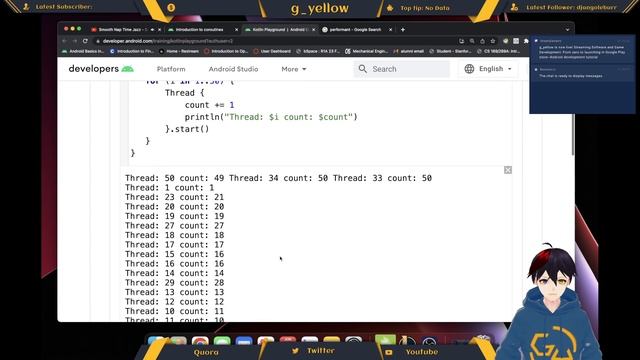Click the developers Android logo

tap(101, 69)
